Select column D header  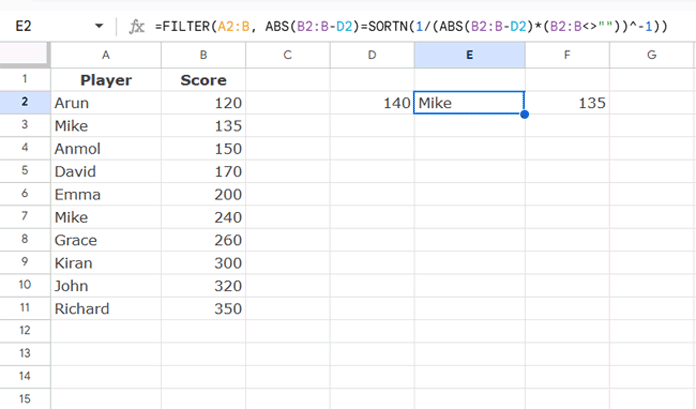point(372,55)
